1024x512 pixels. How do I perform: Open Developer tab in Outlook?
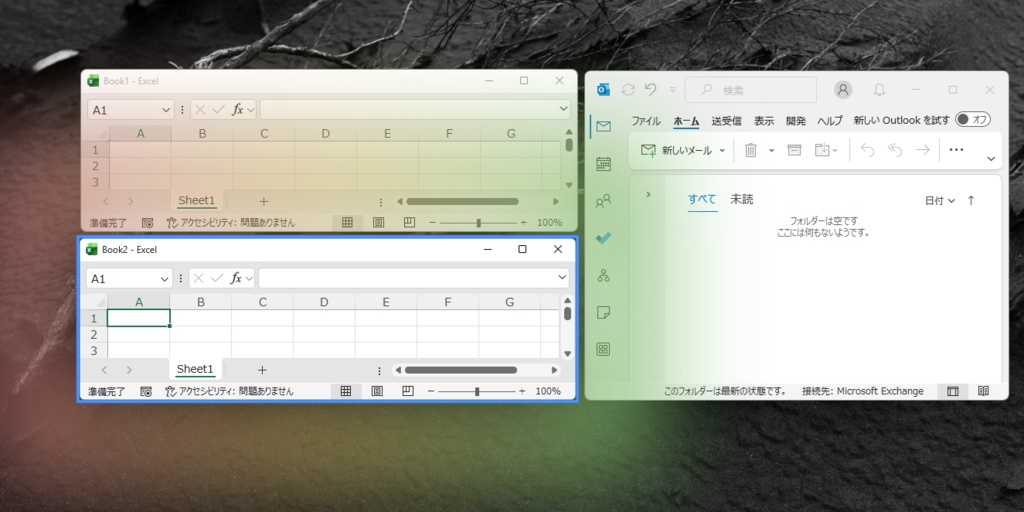[796, 121]
